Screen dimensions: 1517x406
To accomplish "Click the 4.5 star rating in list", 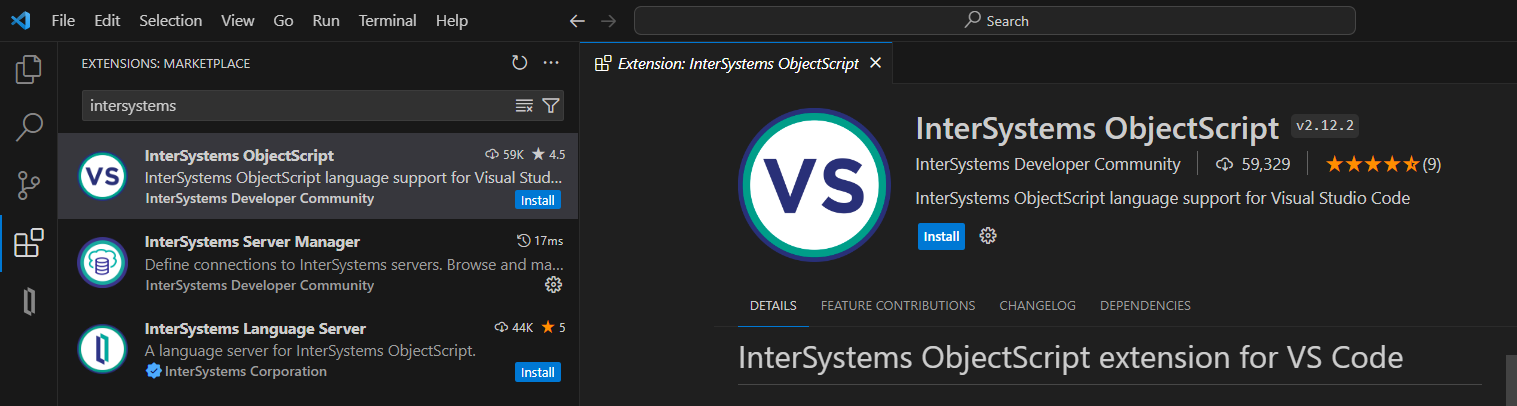I will coord(548,155).
